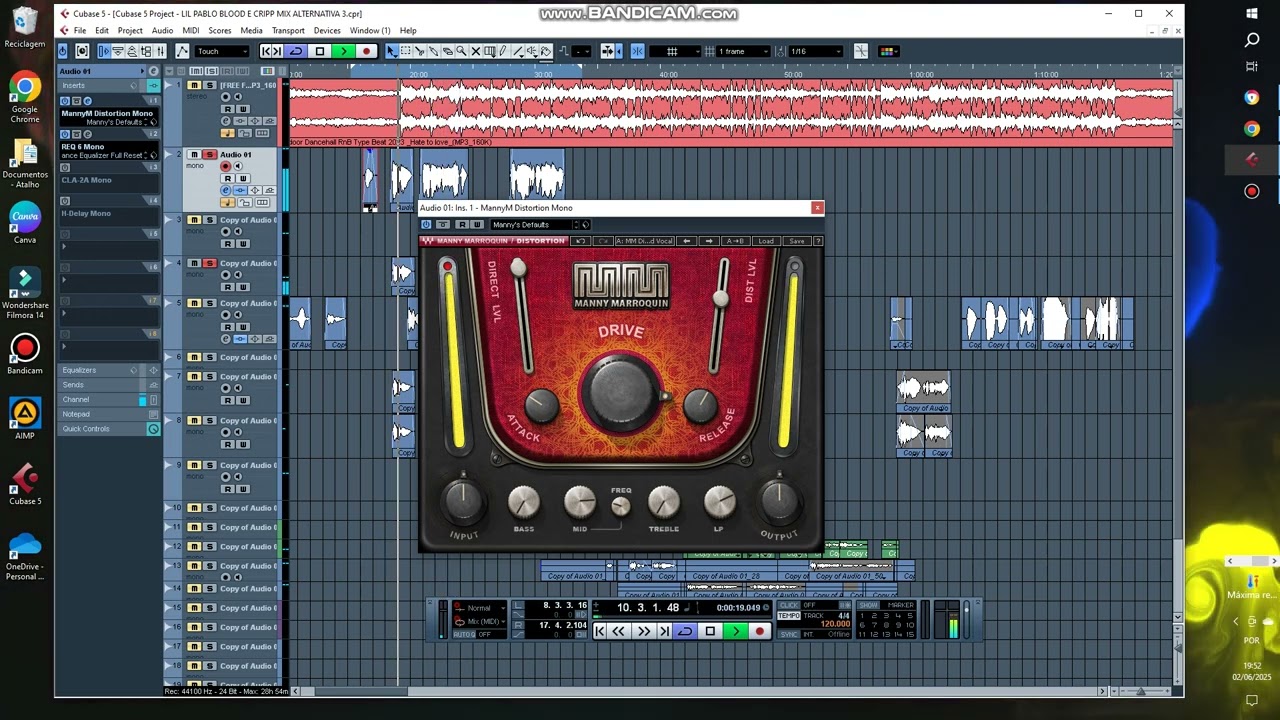Image resolution: width=1280 pixels, height=720 pixels.
Task: Click the Direct Lvl fader handle
Action: pyautogui.click(x=518, y=268)
